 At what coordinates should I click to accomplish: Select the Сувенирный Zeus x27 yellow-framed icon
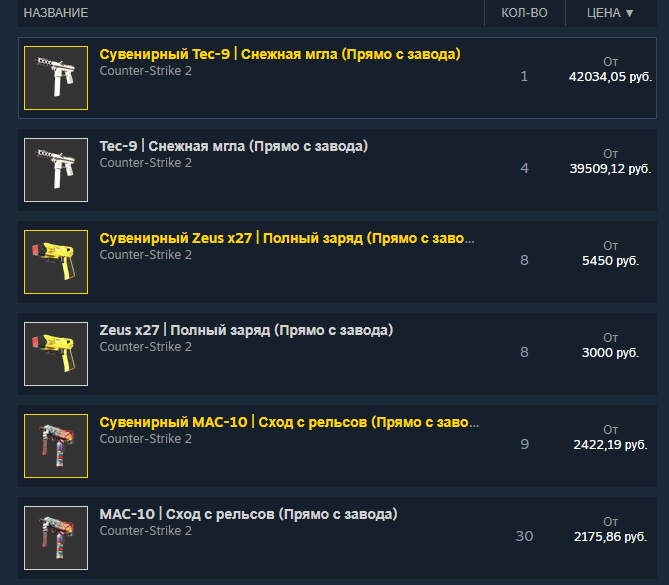click(56, 262)
